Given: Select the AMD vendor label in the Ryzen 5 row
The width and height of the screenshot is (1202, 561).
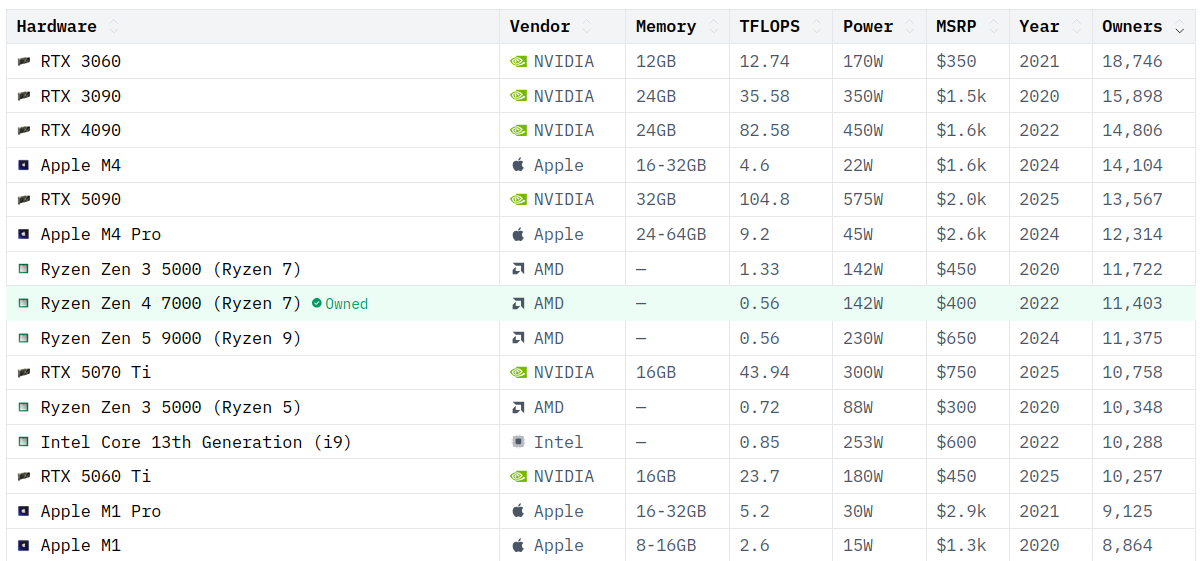Looking at the screenshot, I should pos(549,408).
